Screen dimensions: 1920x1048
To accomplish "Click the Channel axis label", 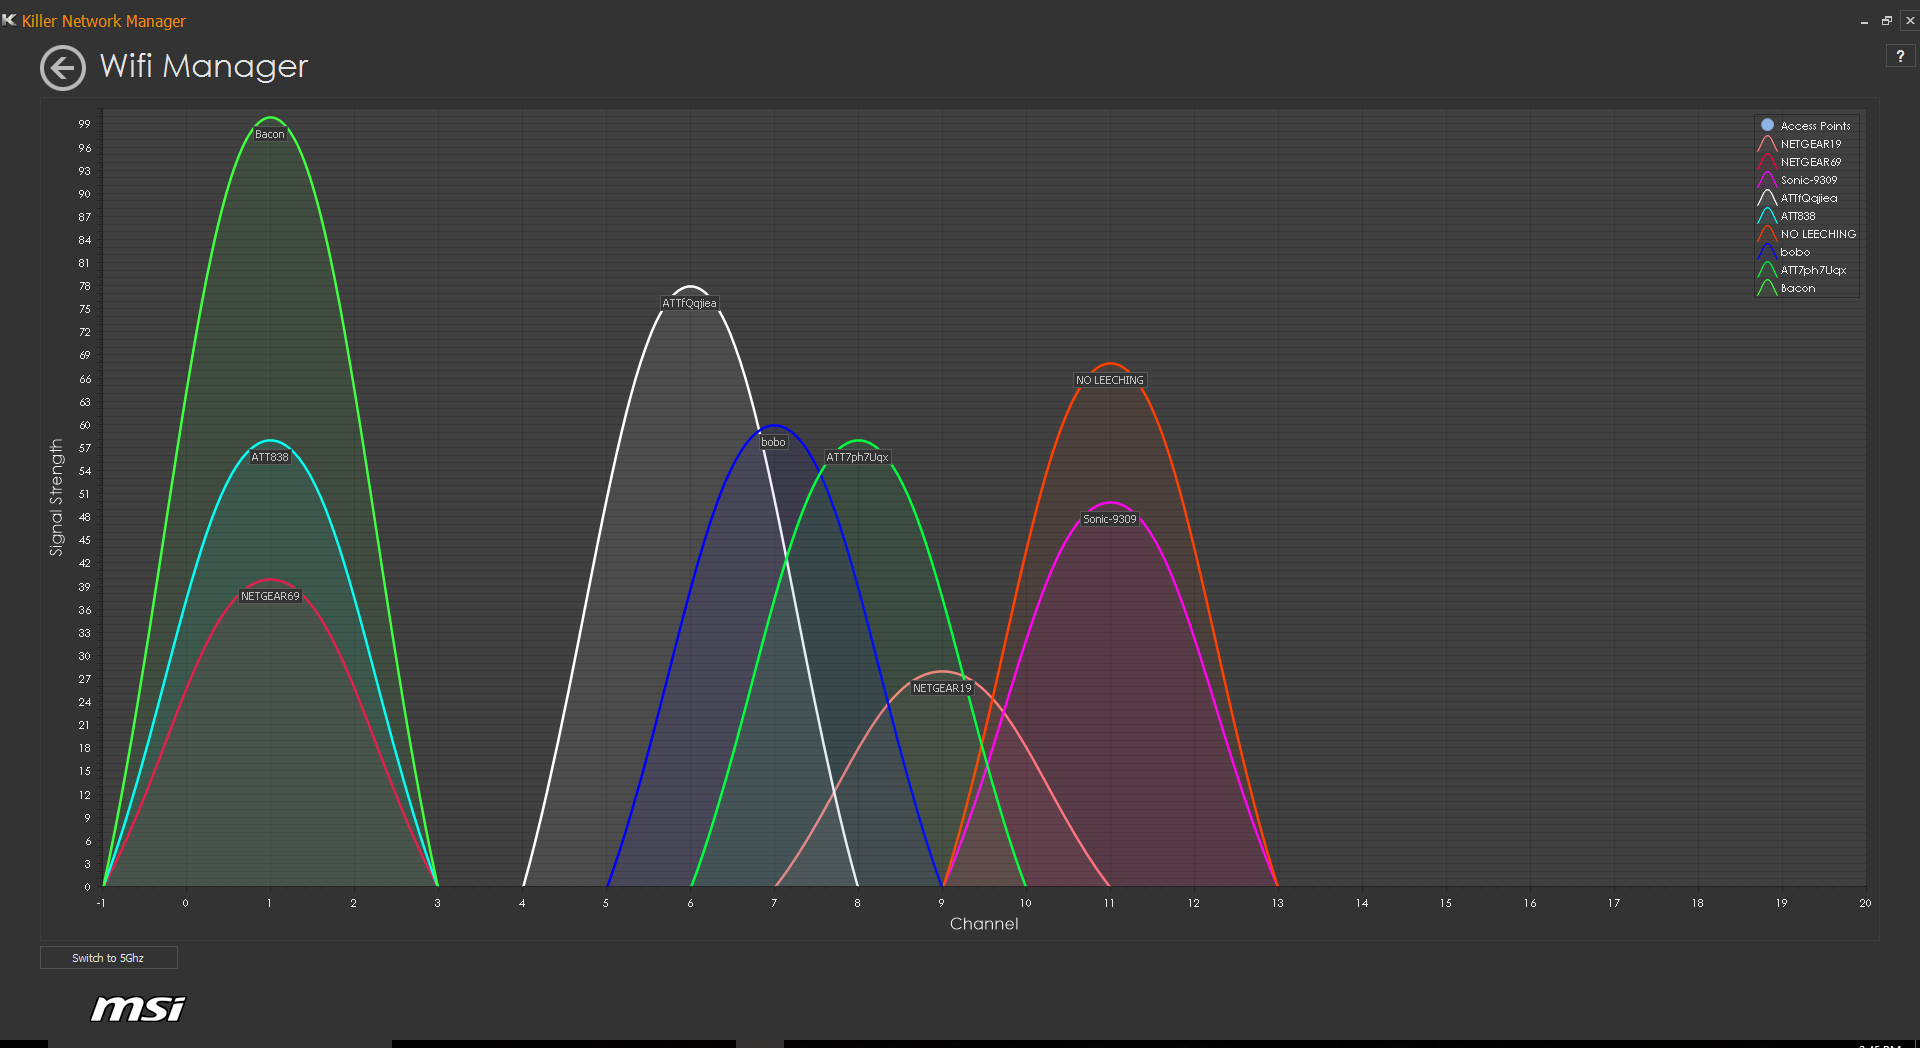I will 984,924.
